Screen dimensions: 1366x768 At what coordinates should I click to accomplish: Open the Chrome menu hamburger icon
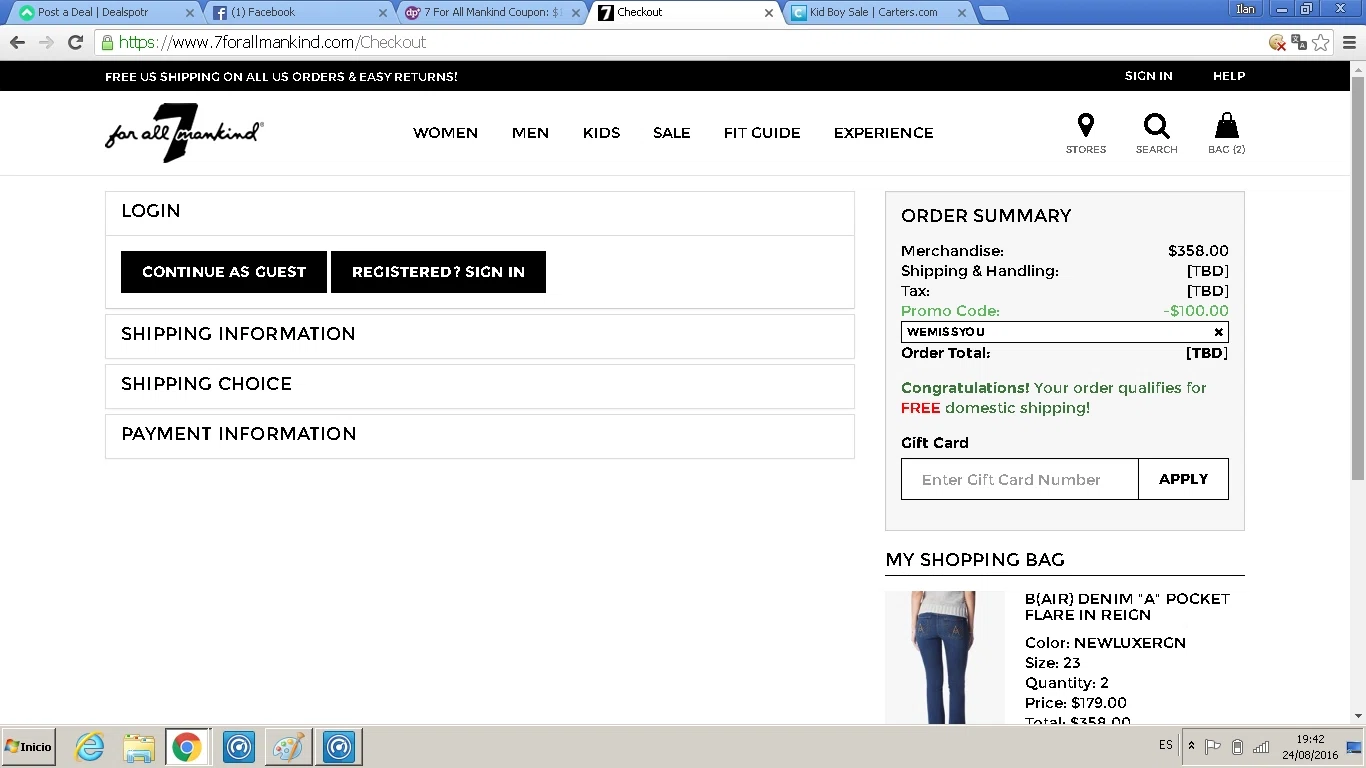[x=1349, y=42]
